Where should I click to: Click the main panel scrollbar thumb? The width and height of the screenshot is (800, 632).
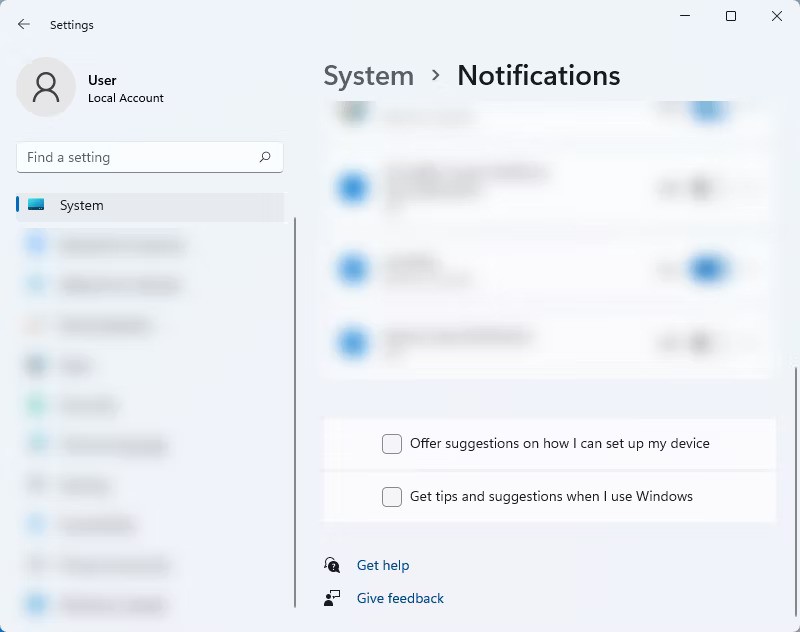coord(795,491)
